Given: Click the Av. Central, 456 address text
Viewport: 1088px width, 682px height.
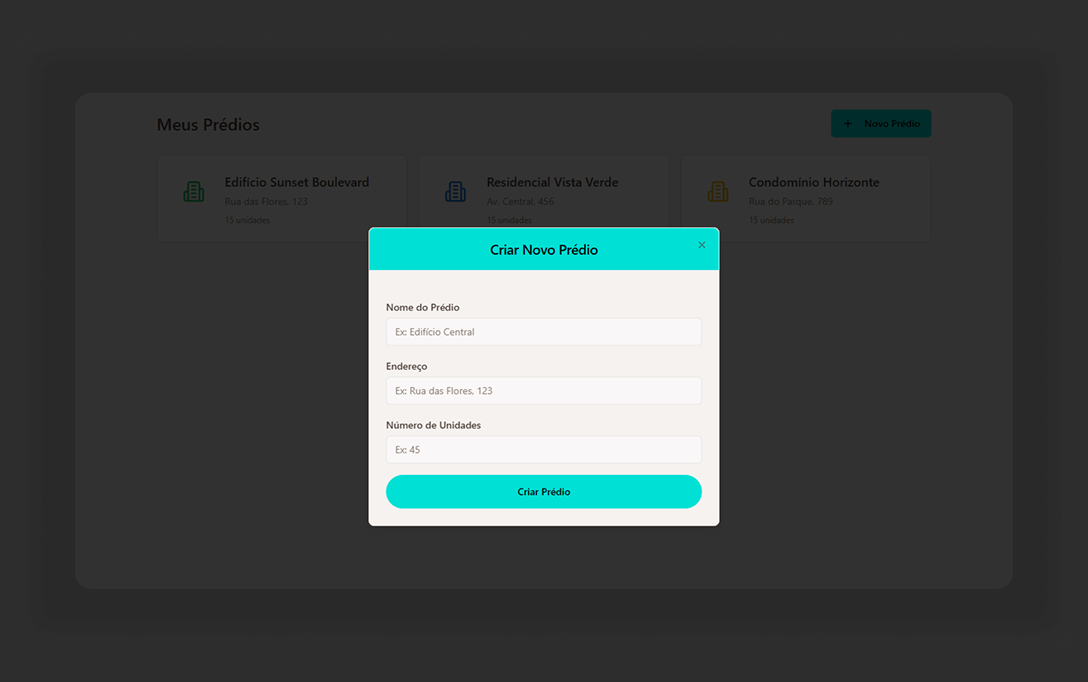Looking at the screenshot, I should point(520,202).
